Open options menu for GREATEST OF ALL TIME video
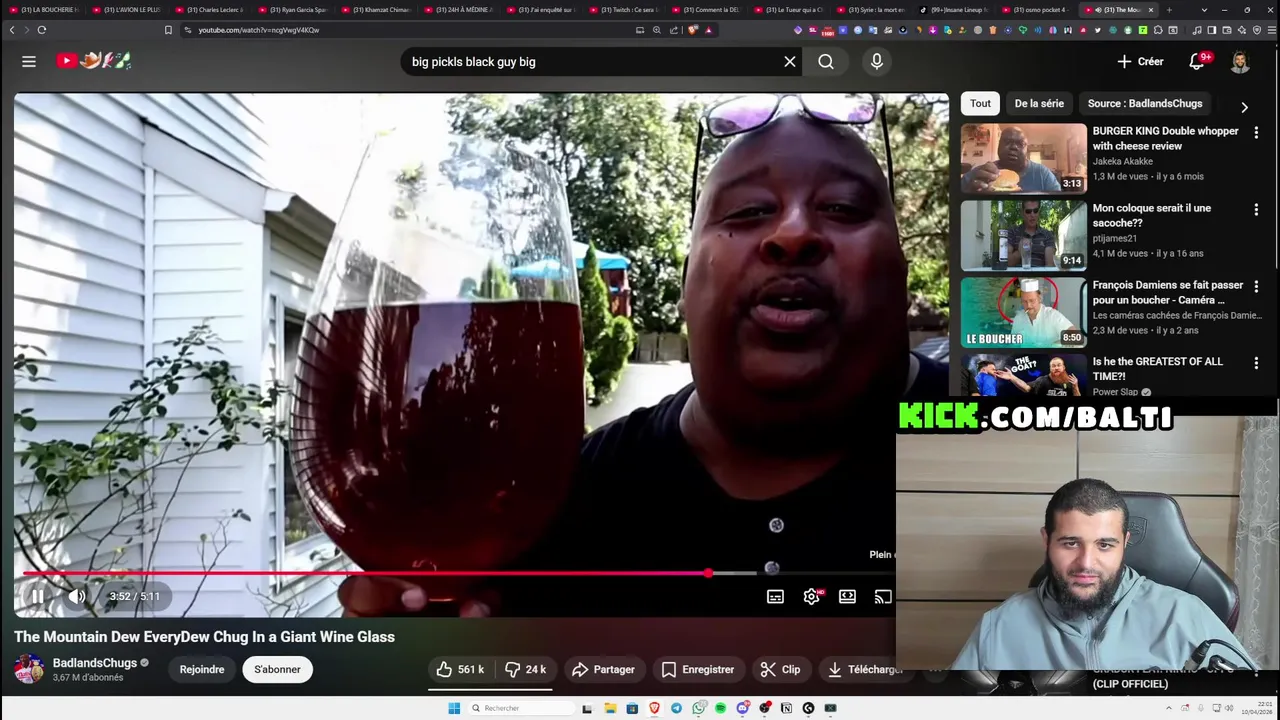 pyautogui.click(x=1256, y=363)
